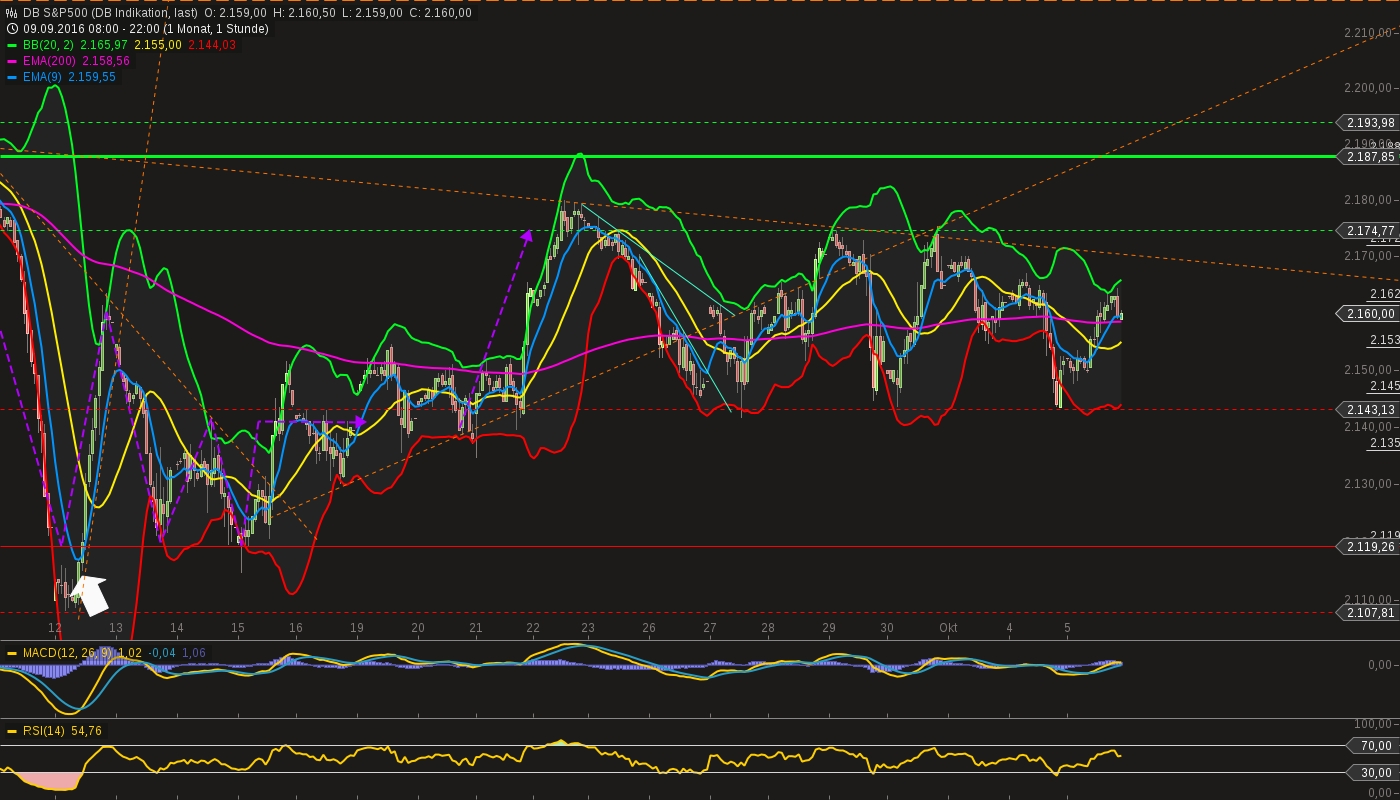Click the MACD signal value -0,04
This screenshot has width=1400, height=800.
(162, 653)
